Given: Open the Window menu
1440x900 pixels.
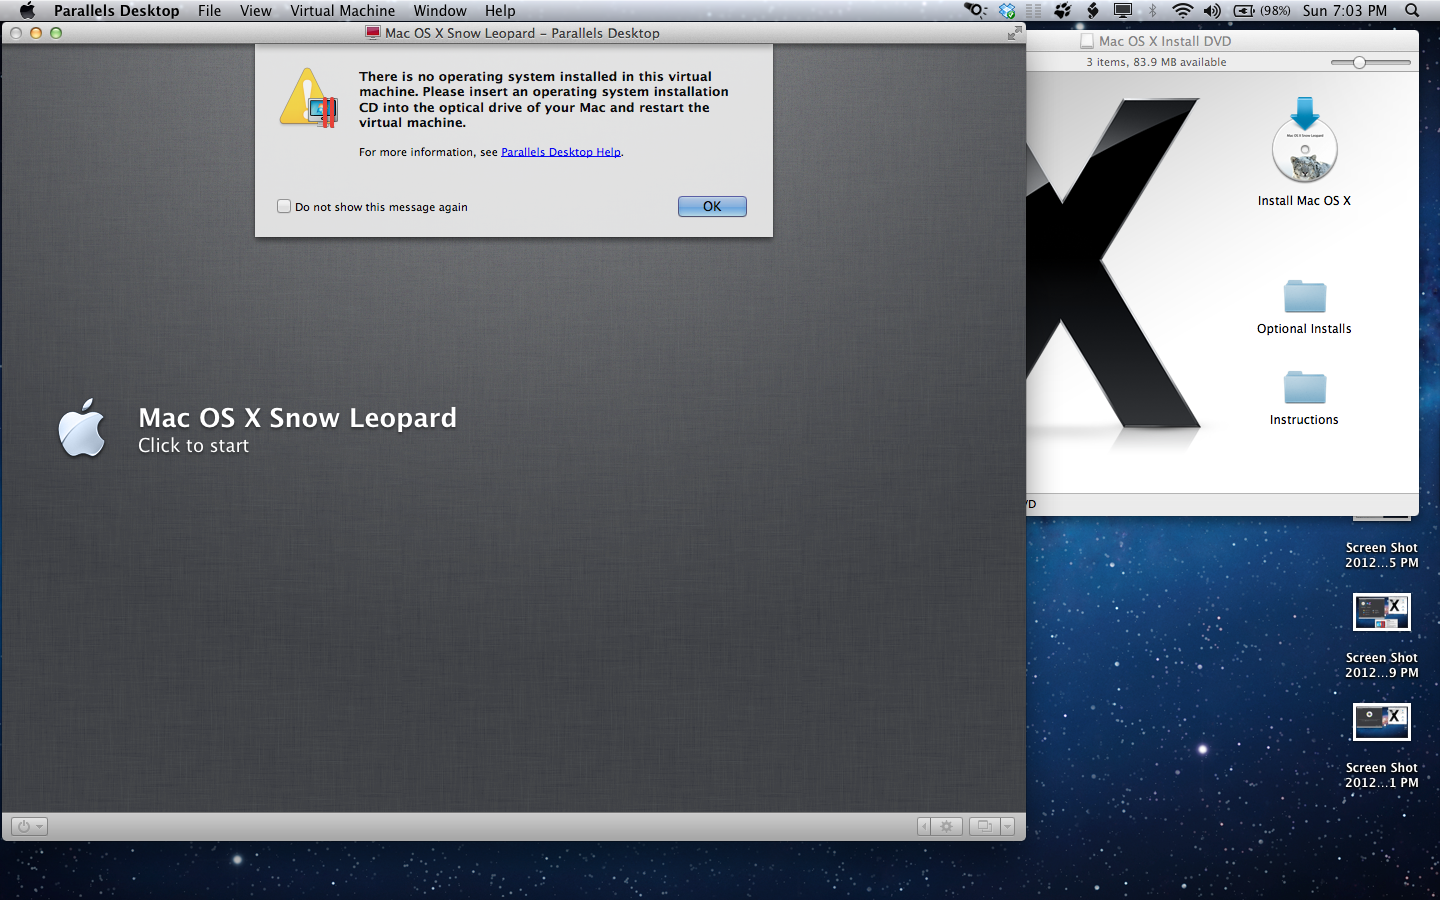Looking at the screenshot, I should [440, 11].
